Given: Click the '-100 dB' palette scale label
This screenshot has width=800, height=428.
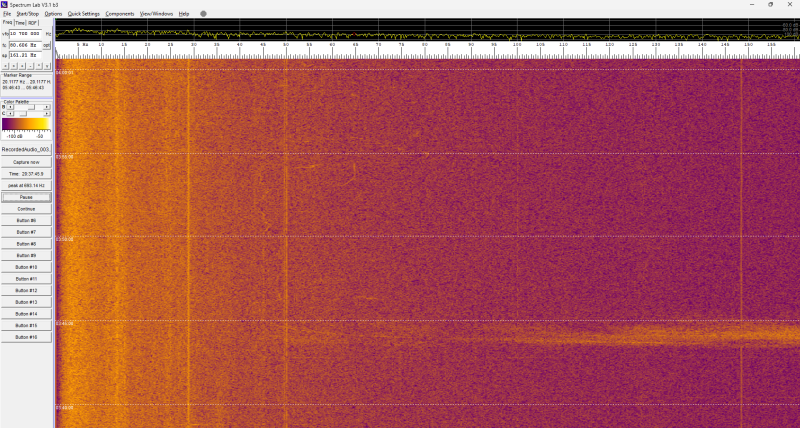Looking at the screenshot, I should (x=14, y=136).
